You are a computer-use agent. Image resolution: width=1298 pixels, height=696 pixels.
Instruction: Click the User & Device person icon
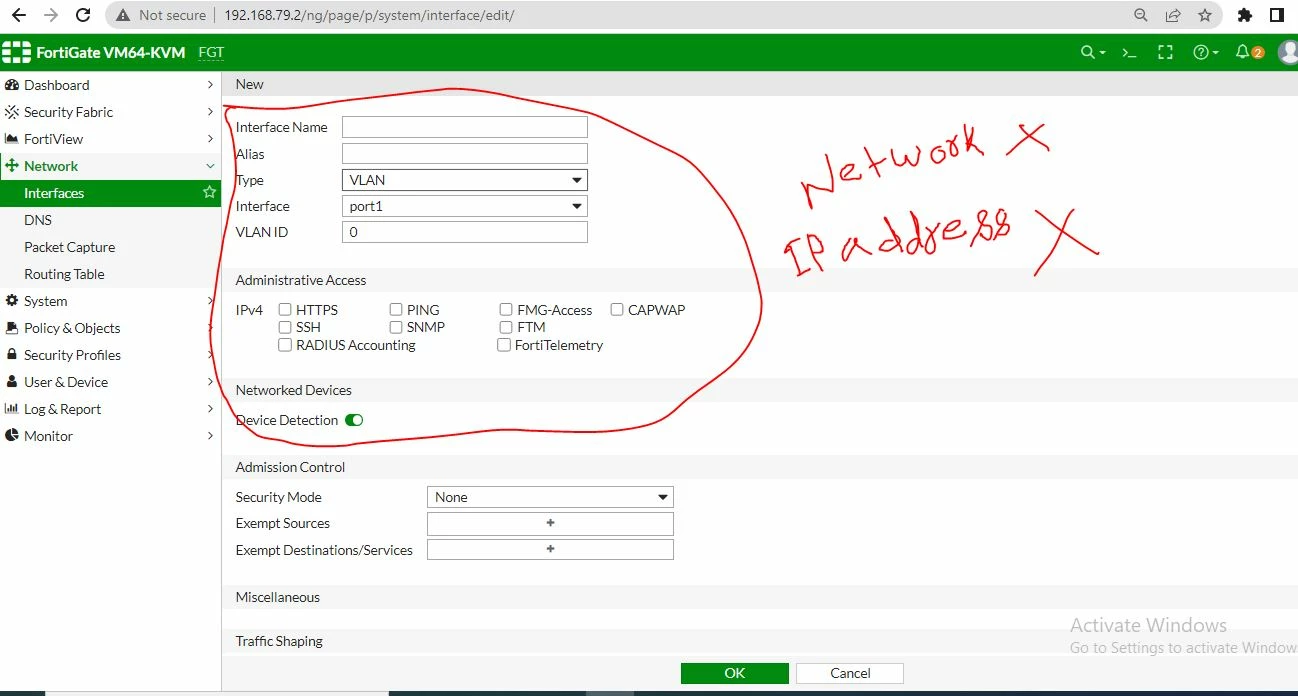(12, 382)
